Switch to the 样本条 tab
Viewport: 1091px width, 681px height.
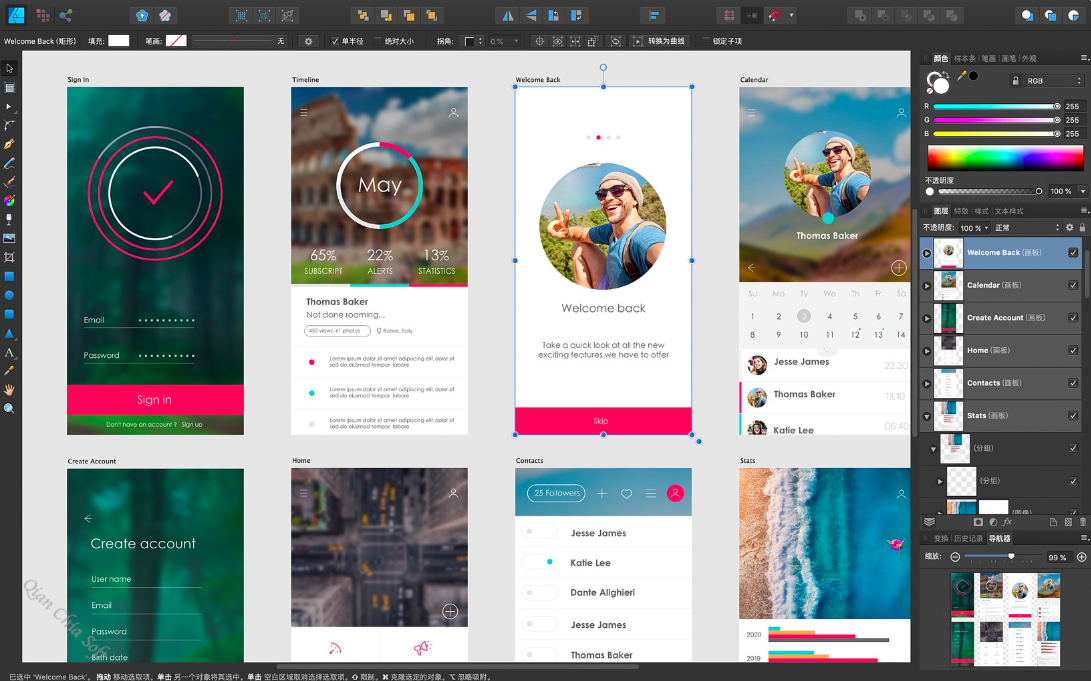click(x=964, y=58)
